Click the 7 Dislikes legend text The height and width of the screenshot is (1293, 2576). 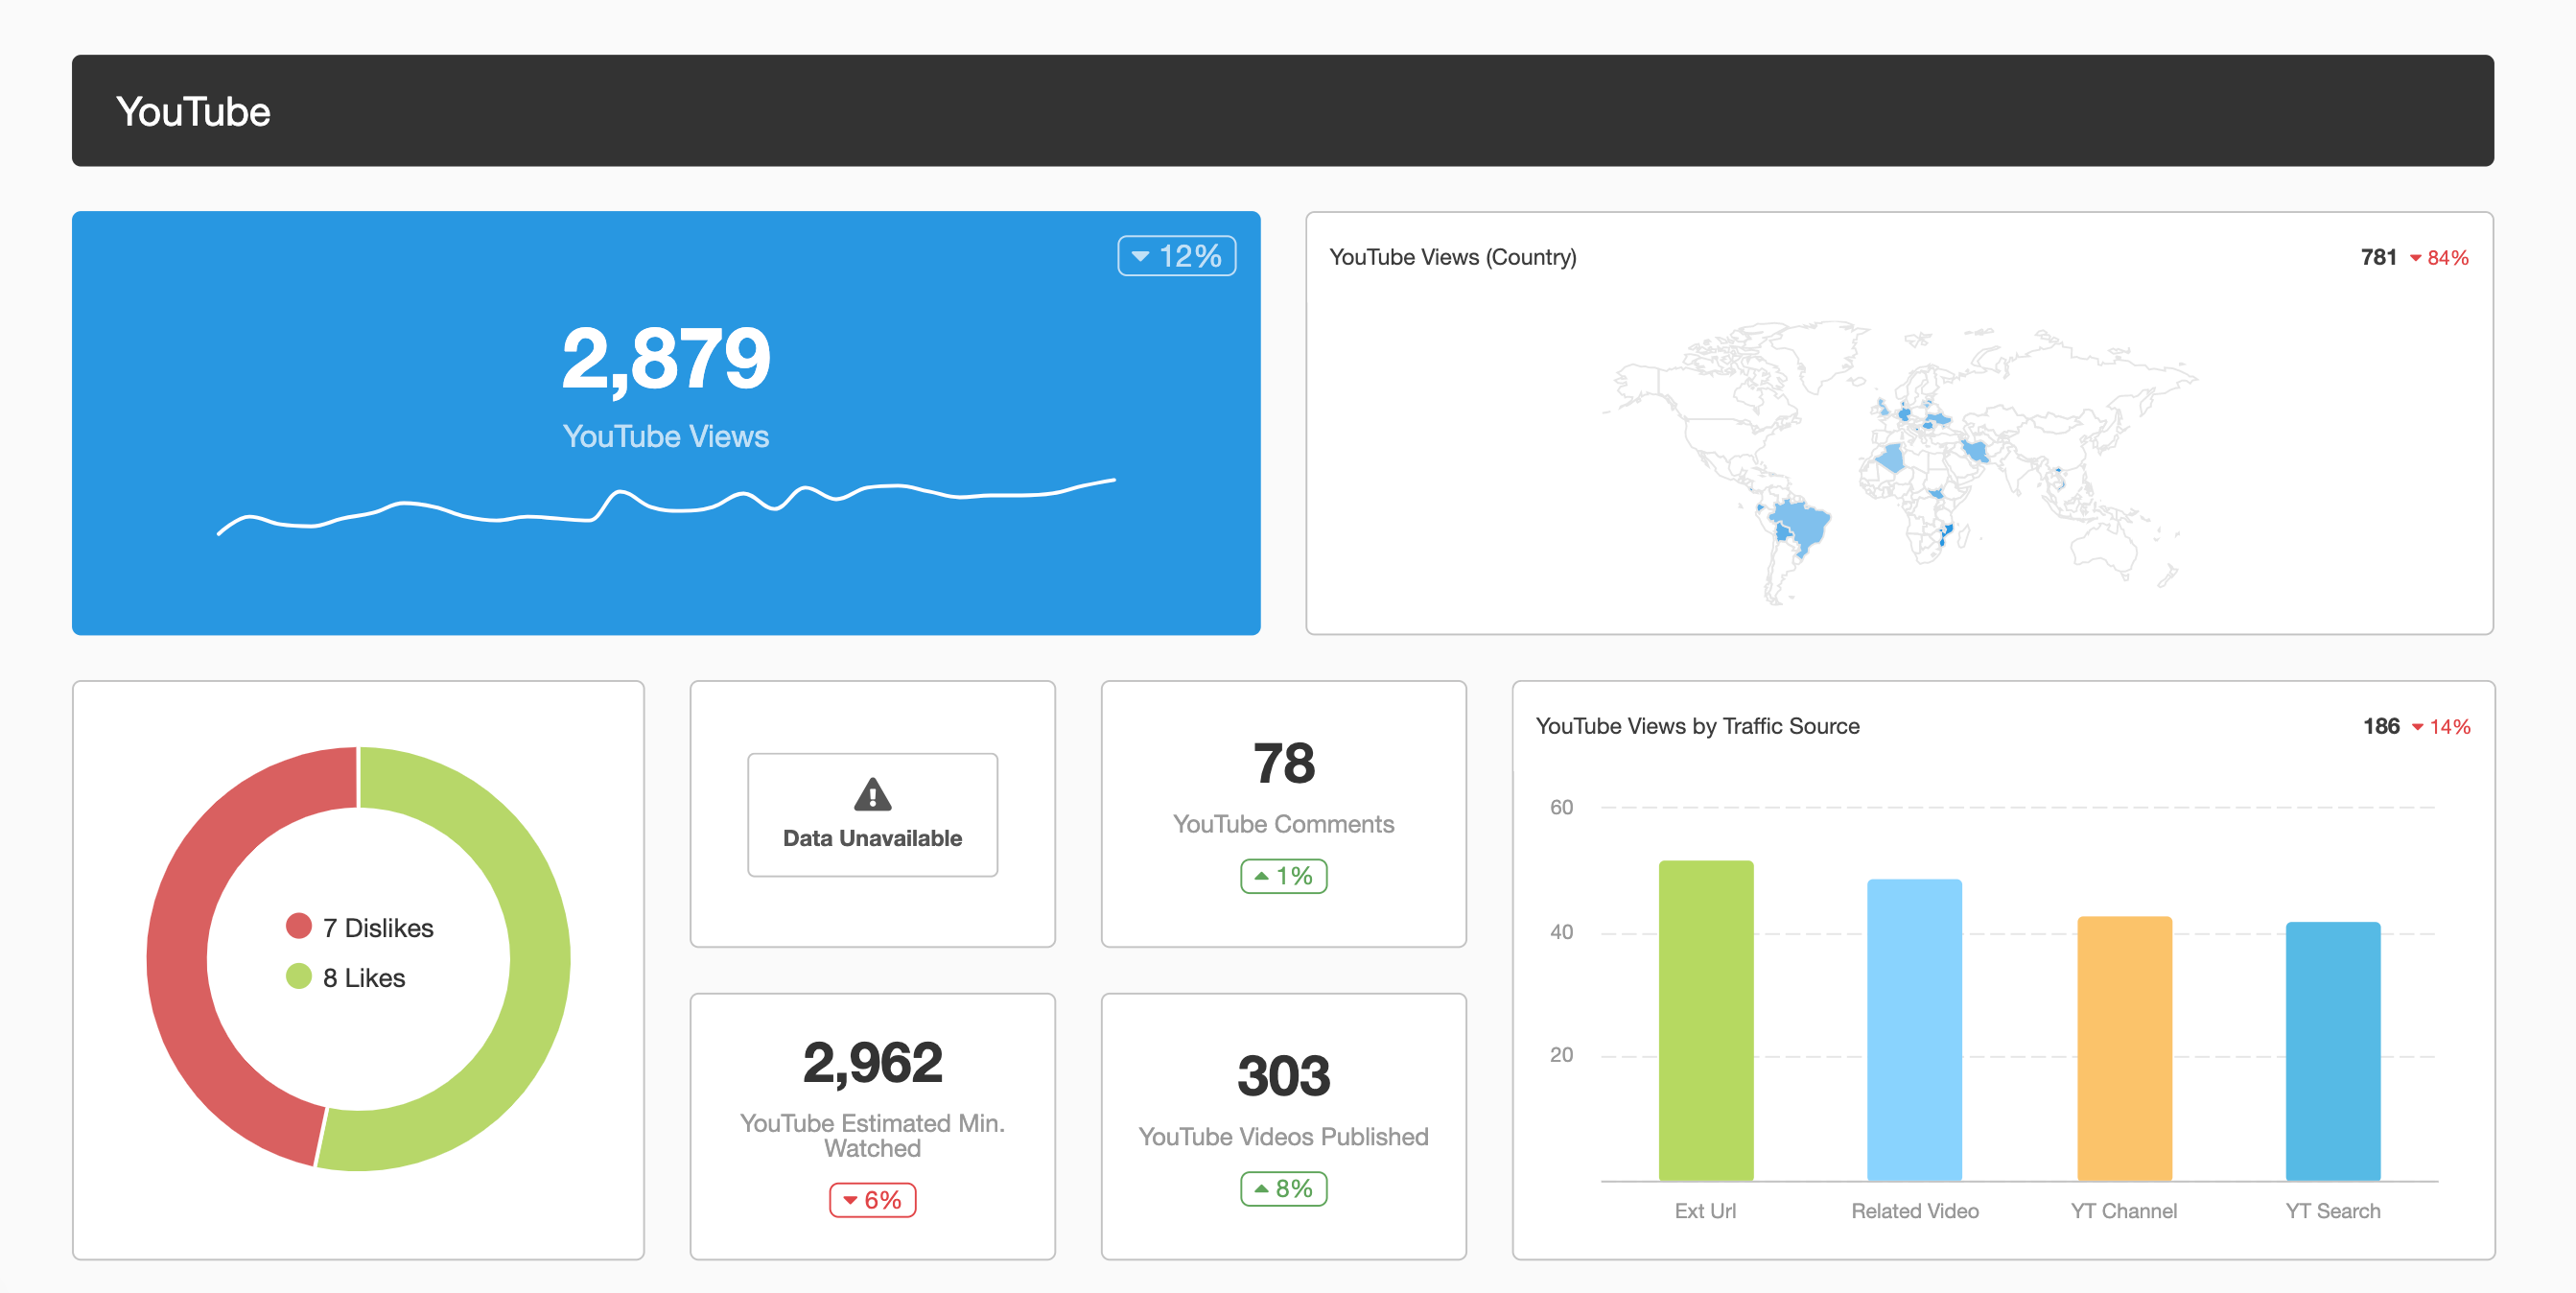click(x=378, y=928)
